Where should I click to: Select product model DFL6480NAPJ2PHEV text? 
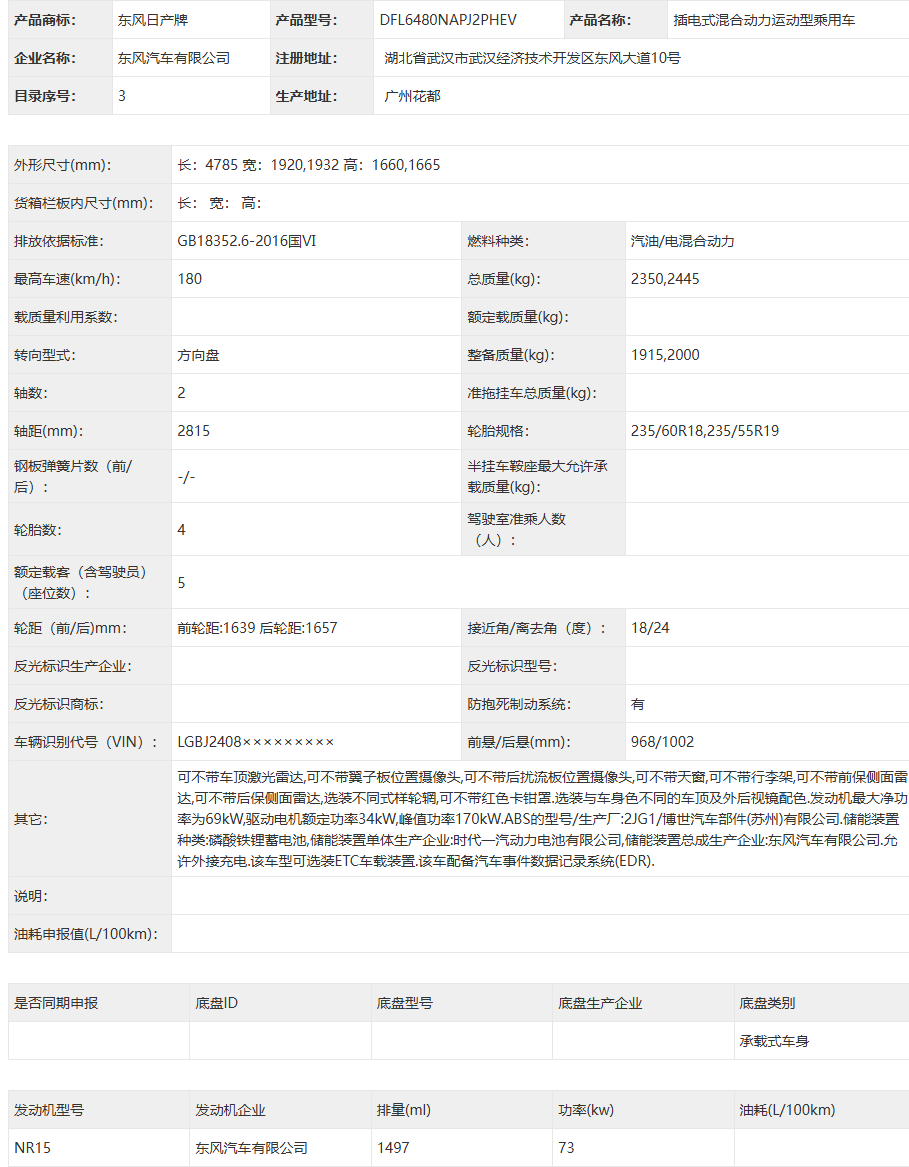[447, 20]
